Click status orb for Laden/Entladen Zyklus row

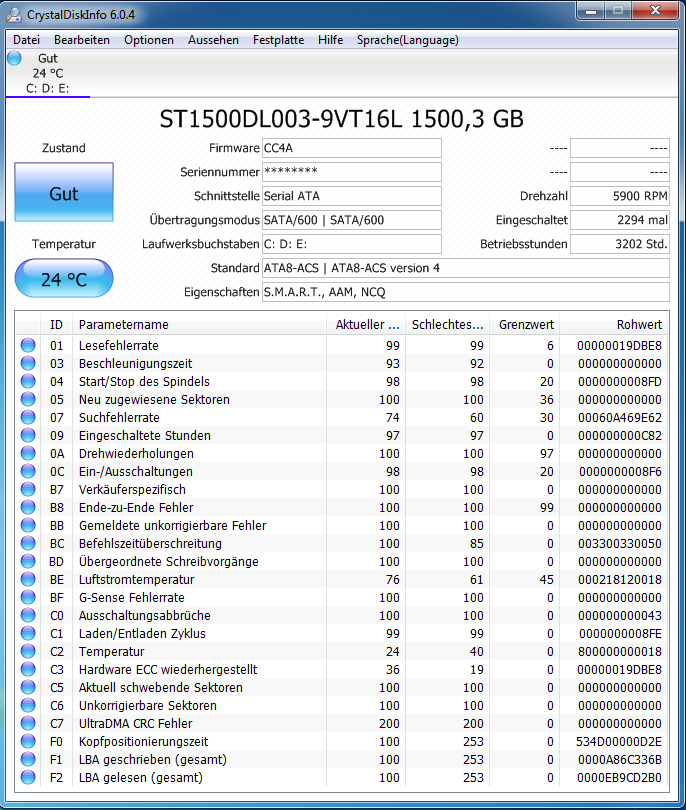(x=28, y=633)
